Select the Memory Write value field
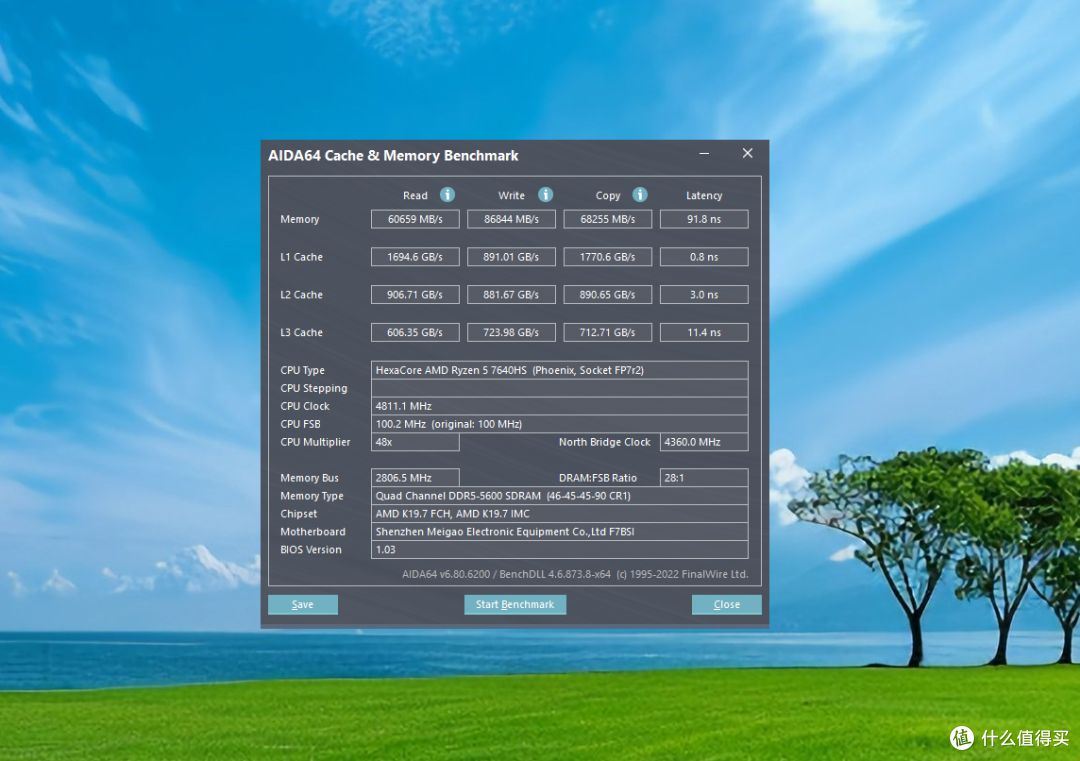Viewport: 1080px width, 761px height. 511,219
